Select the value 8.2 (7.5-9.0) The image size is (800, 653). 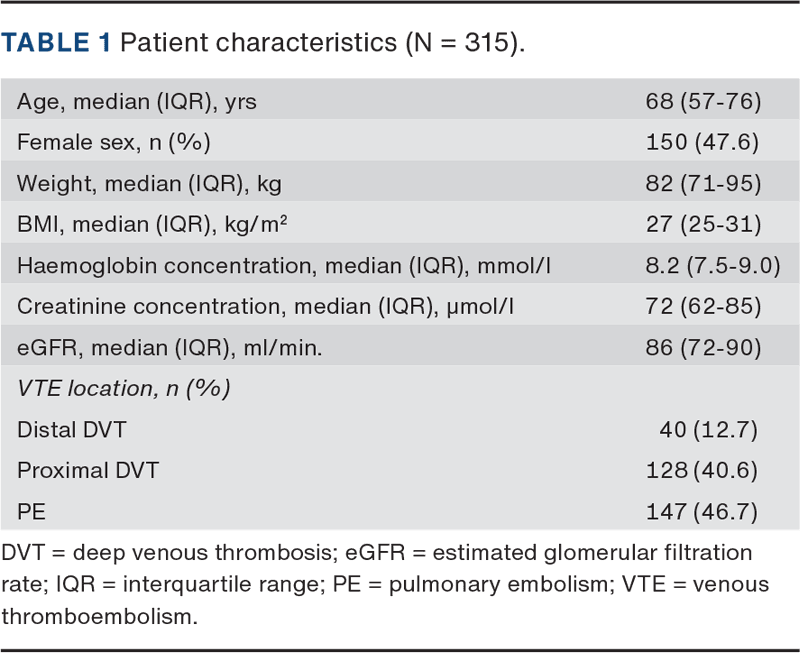713,266
